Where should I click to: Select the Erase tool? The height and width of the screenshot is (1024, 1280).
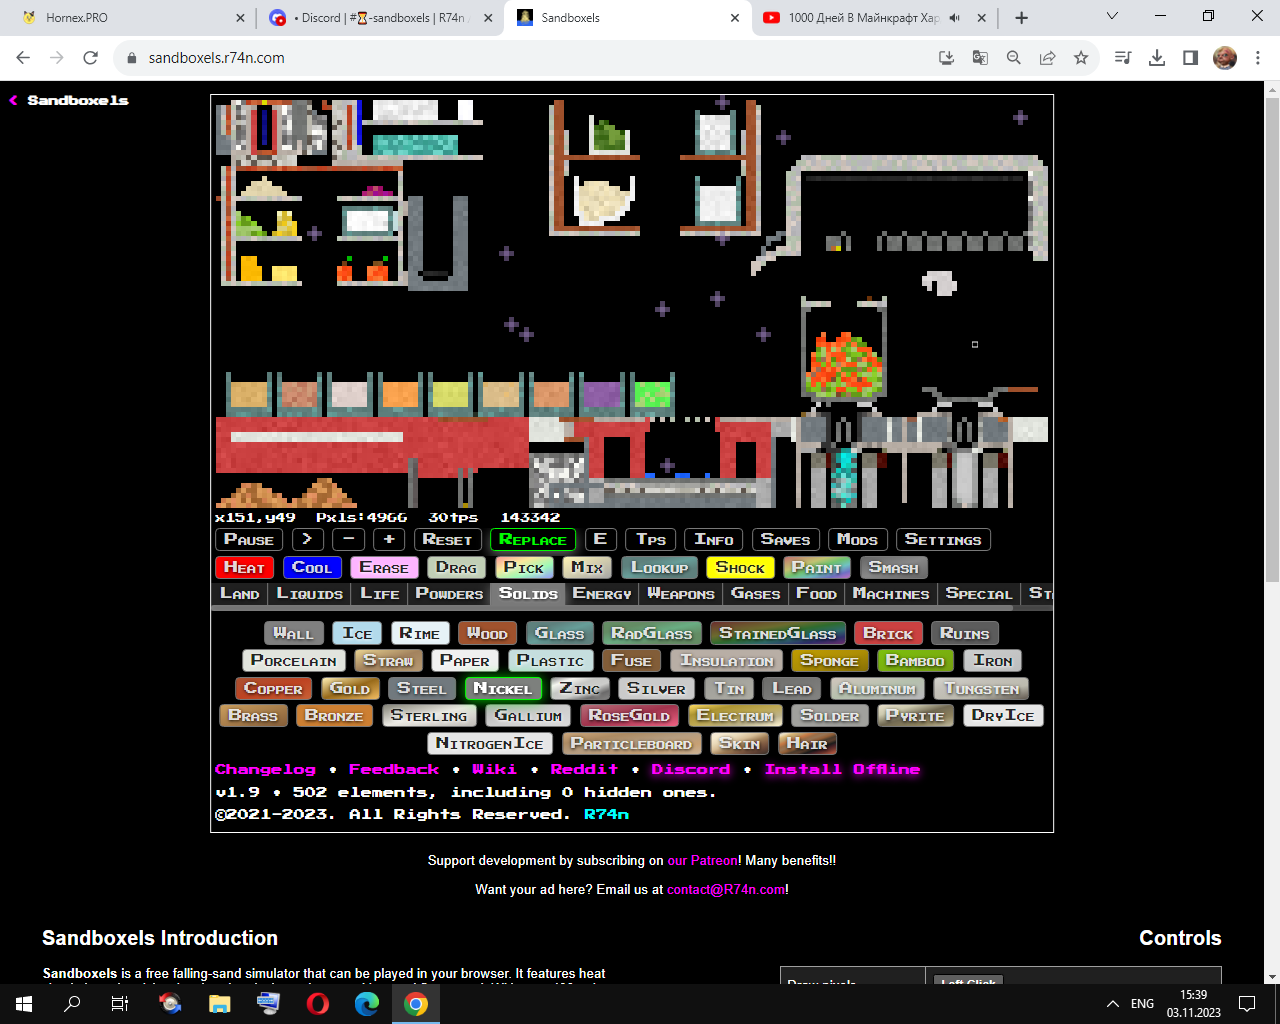point(384,568)
